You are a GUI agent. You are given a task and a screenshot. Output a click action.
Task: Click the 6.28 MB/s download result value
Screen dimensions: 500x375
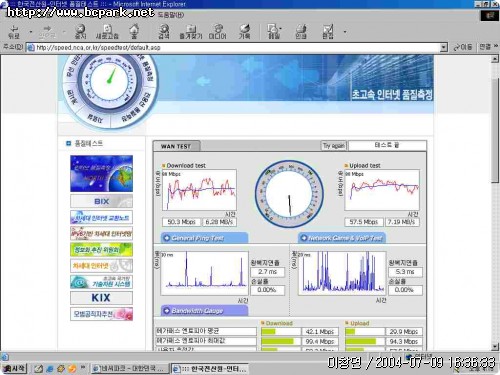pos(219,222)
